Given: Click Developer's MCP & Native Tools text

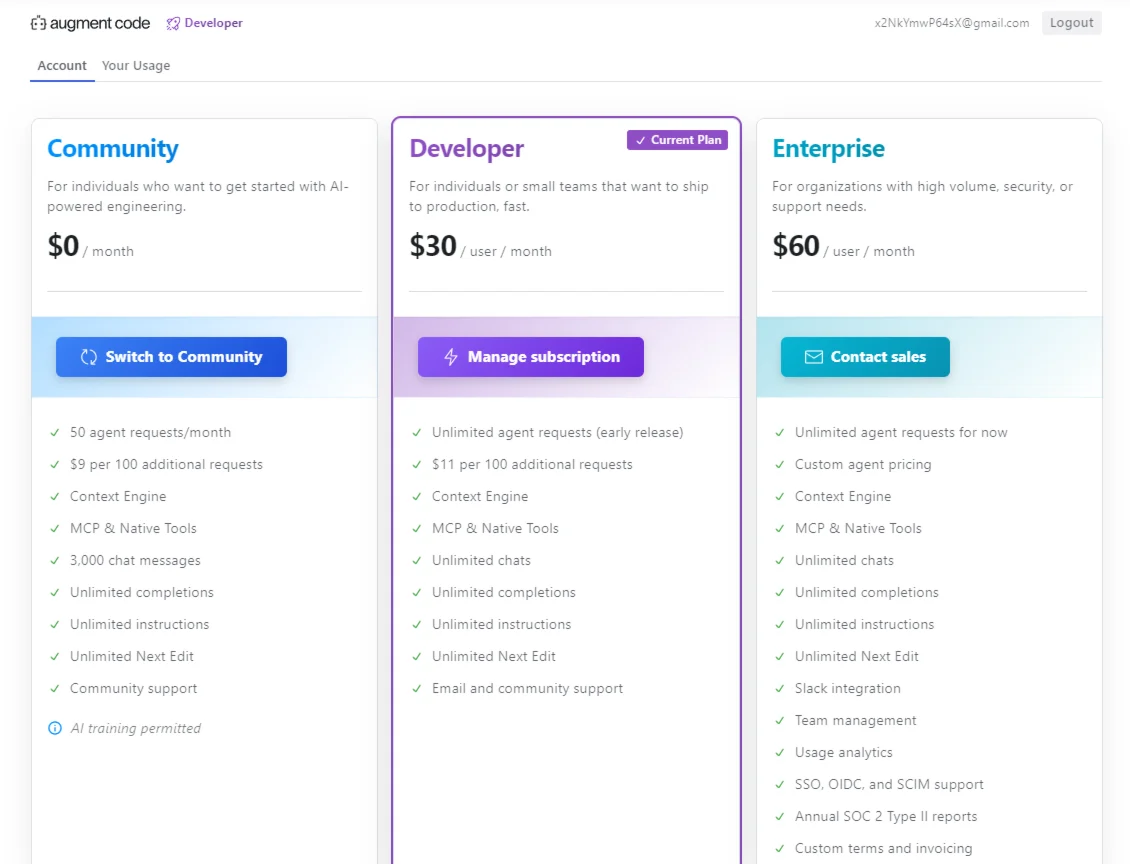Looking at the screenshot, I should click(495, 528).
